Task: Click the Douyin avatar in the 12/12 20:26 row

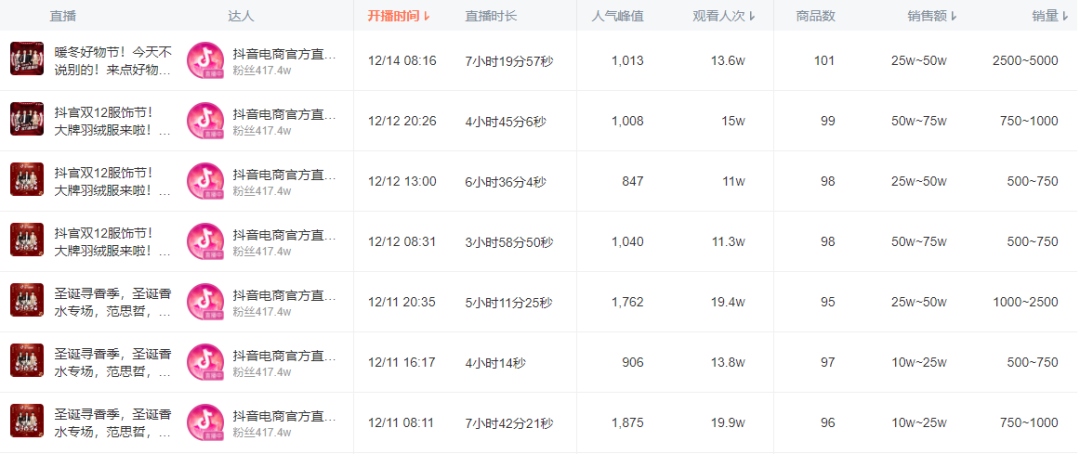Action: [206, 121]
